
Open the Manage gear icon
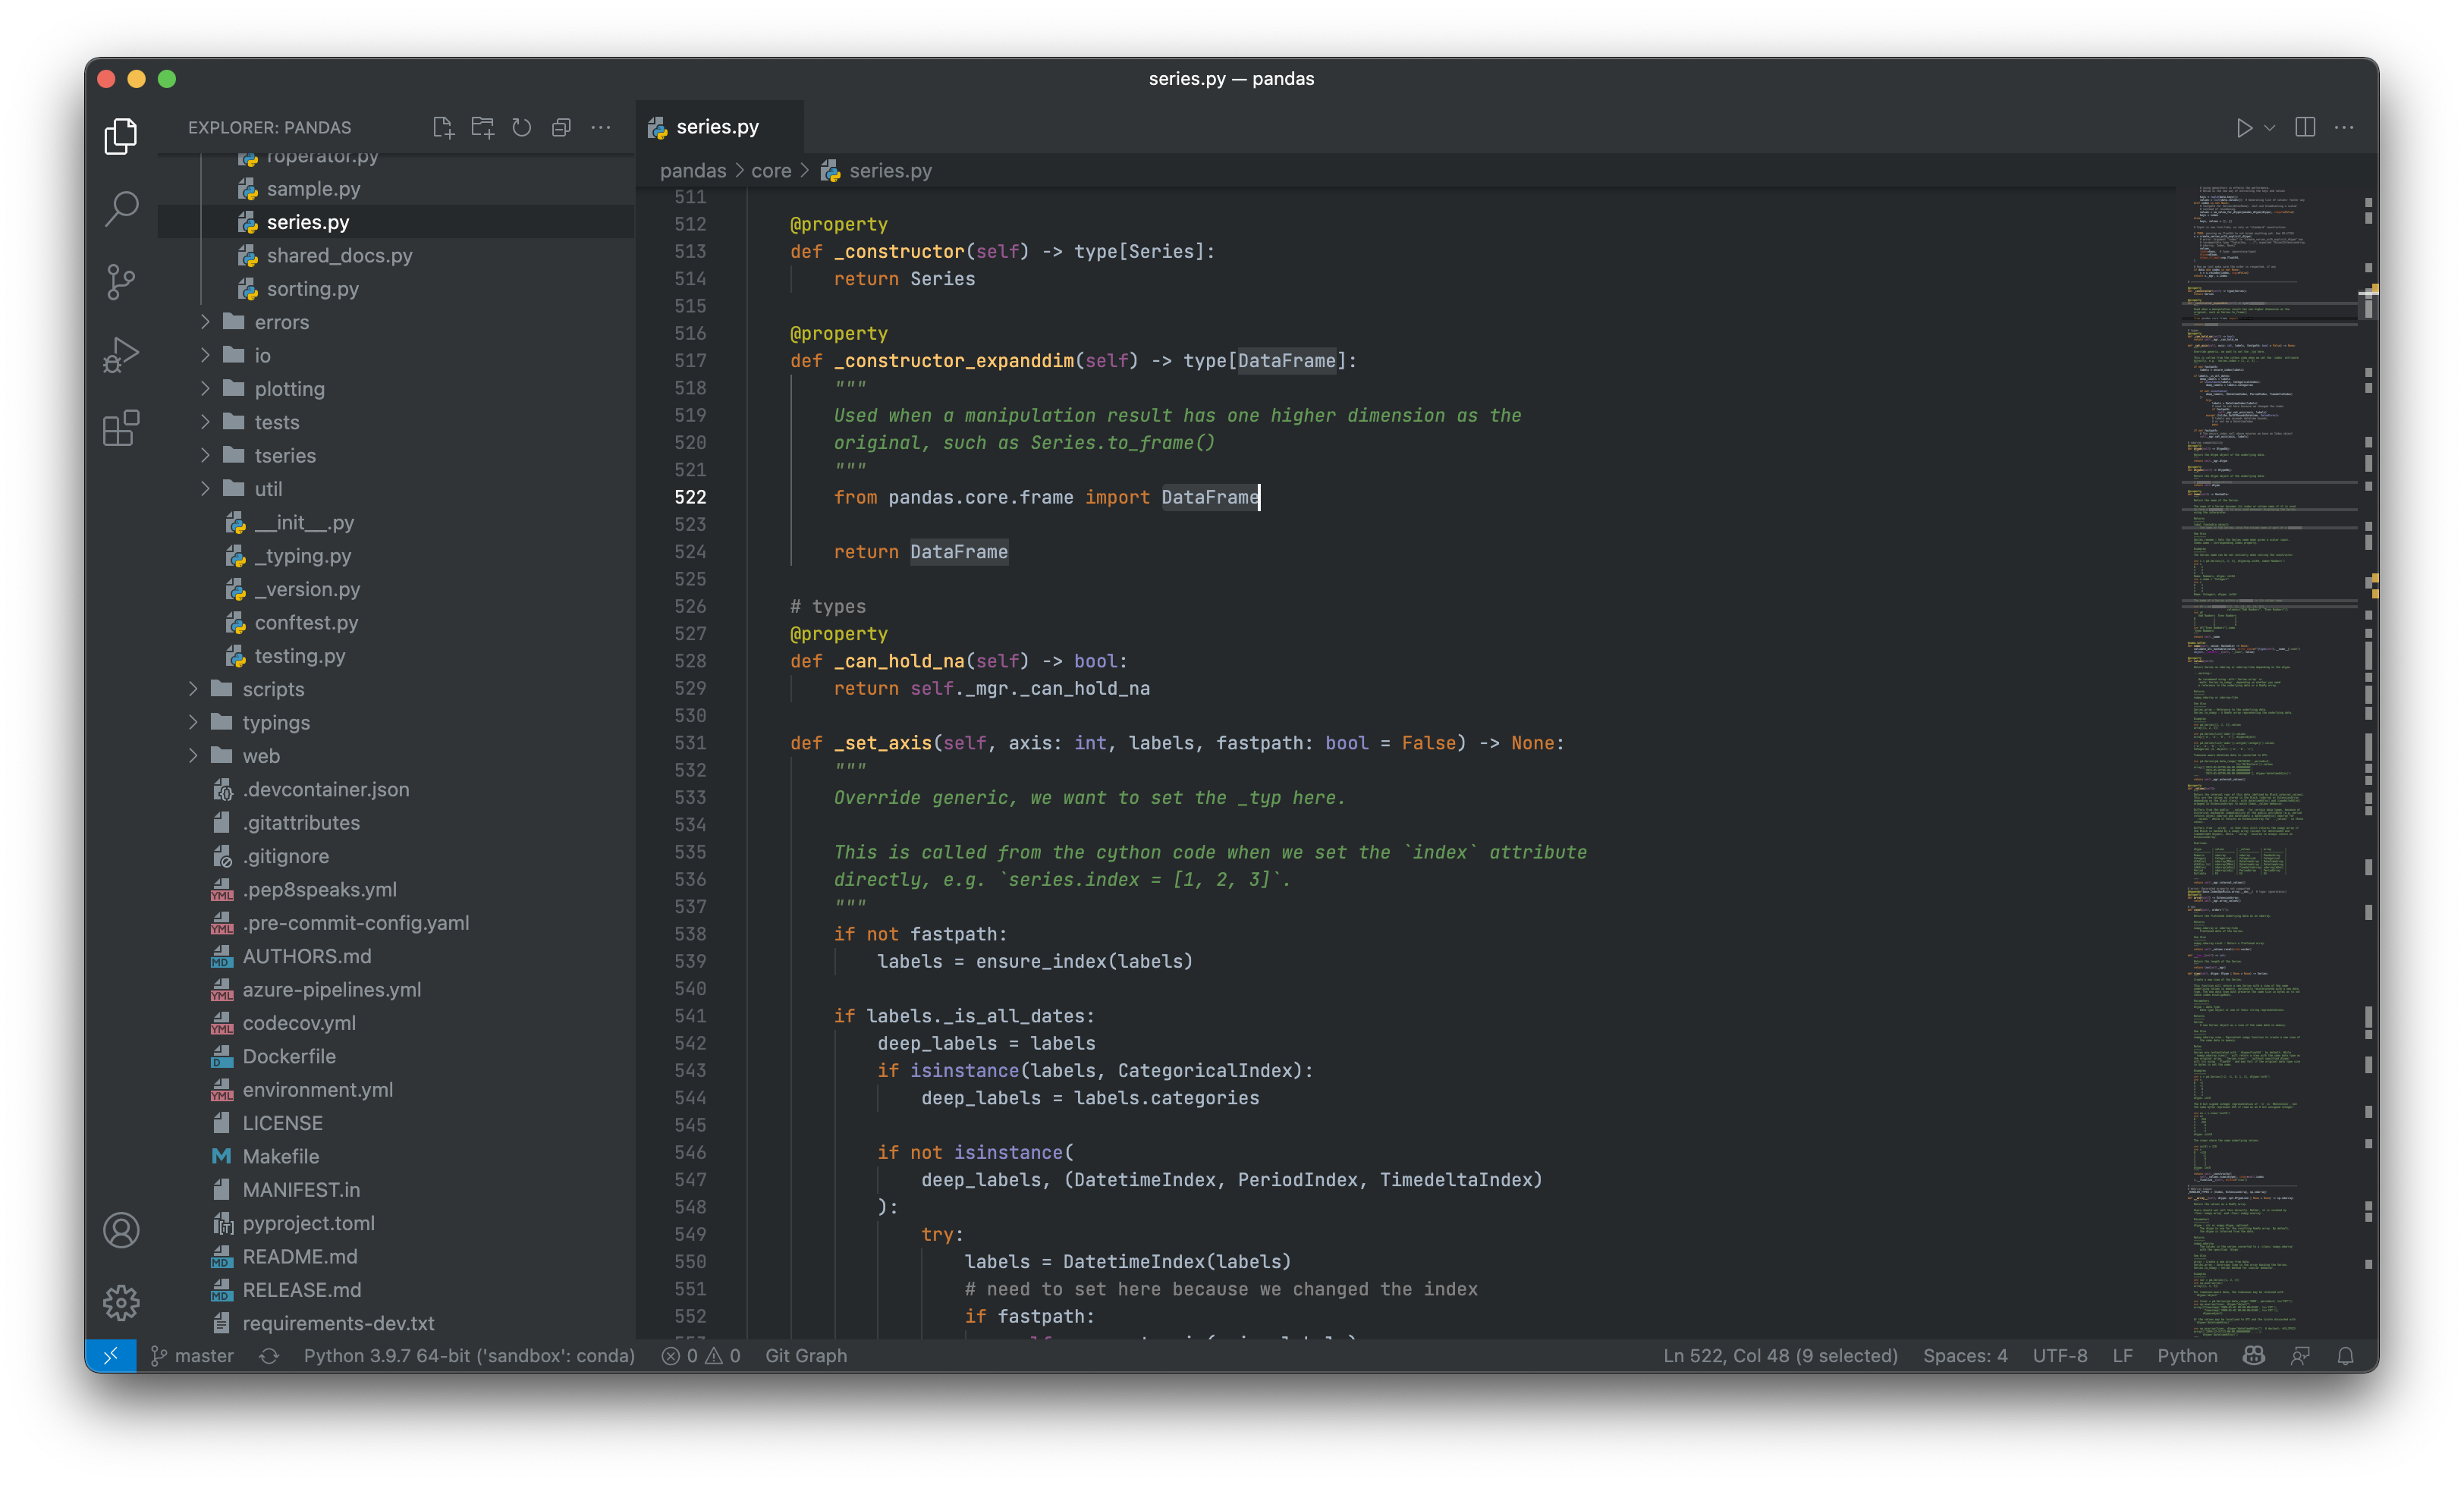[121, 1302]
